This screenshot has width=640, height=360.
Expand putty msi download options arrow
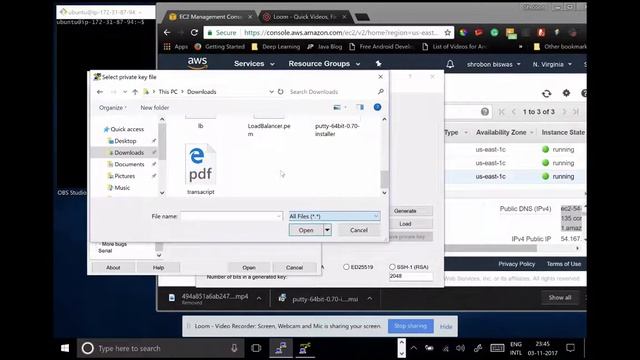[x=369, y=299]
